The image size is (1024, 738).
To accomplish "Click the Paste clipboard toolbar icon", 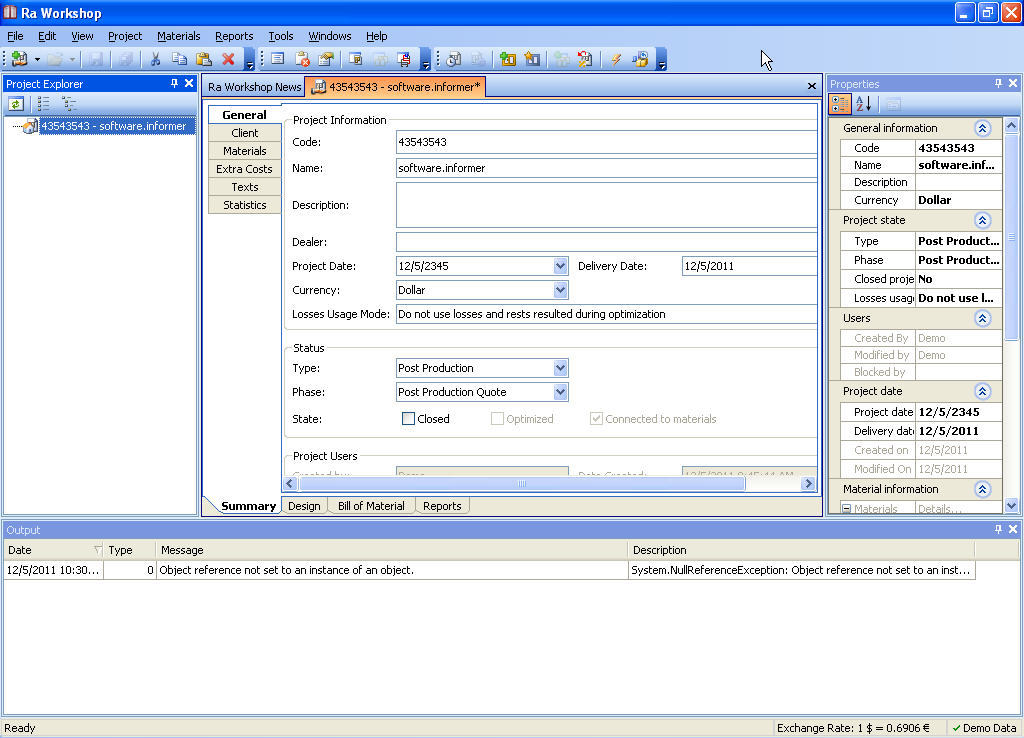I will pyautogui.click(x=204, y=59).
